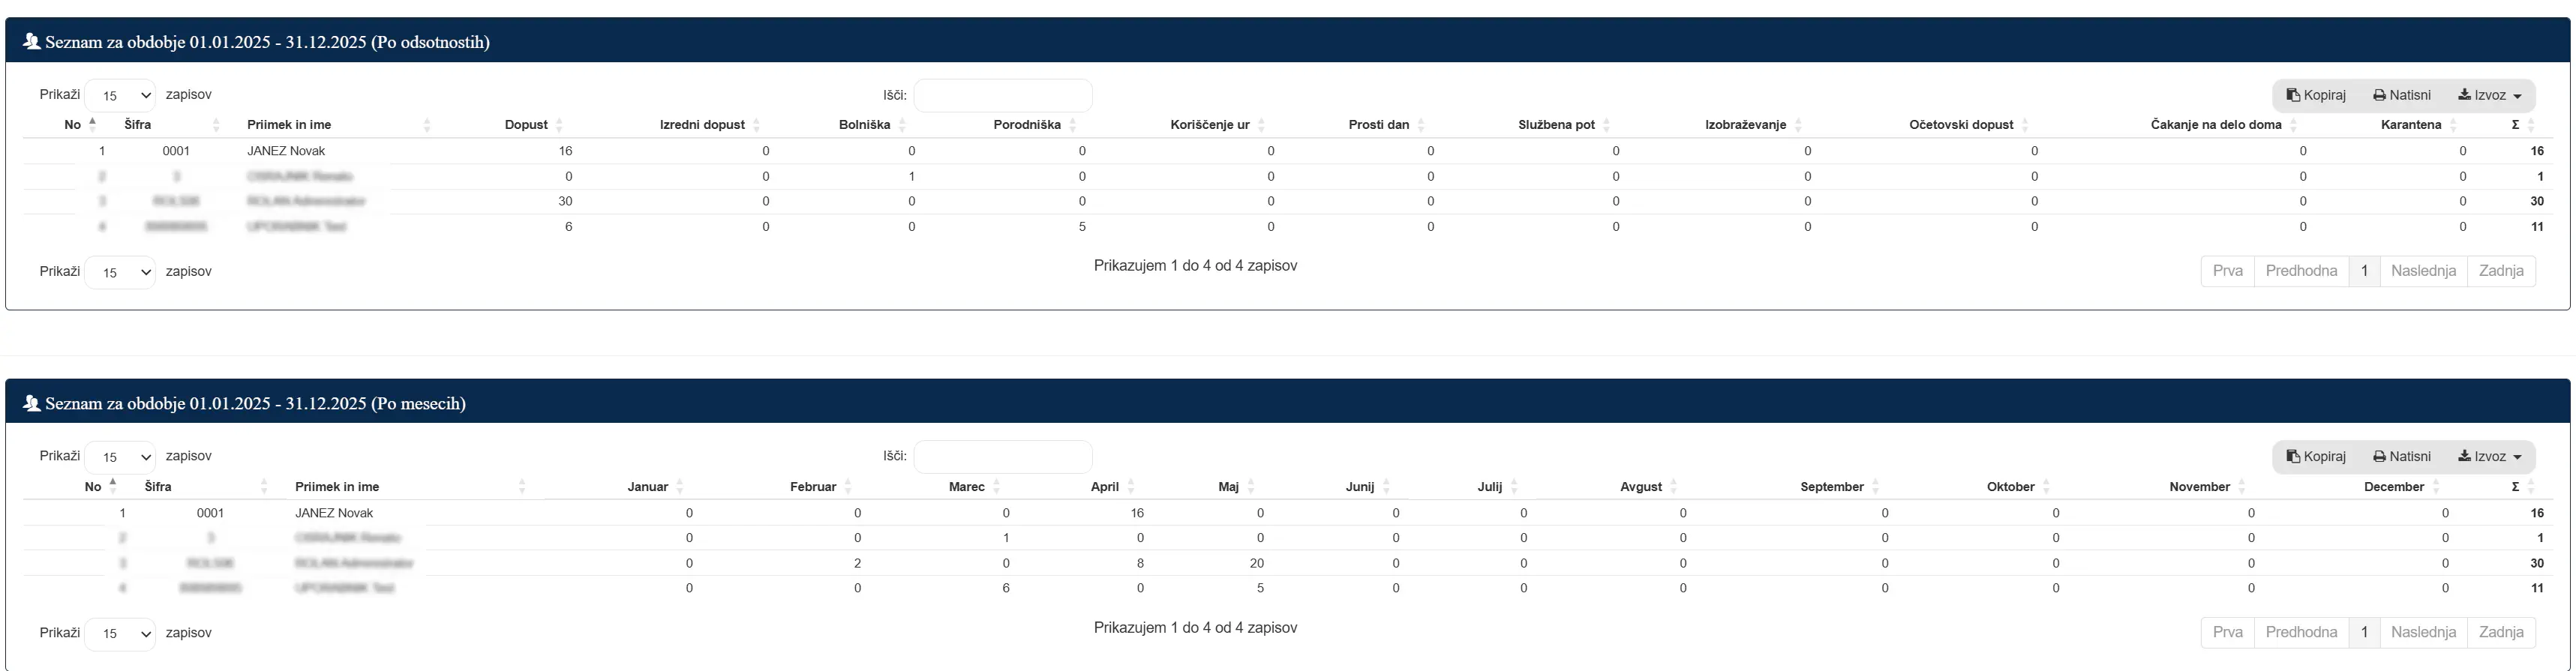Focus the Išči search field in monthly table
2576x671 pixels.
click(x=1003, y=457)
